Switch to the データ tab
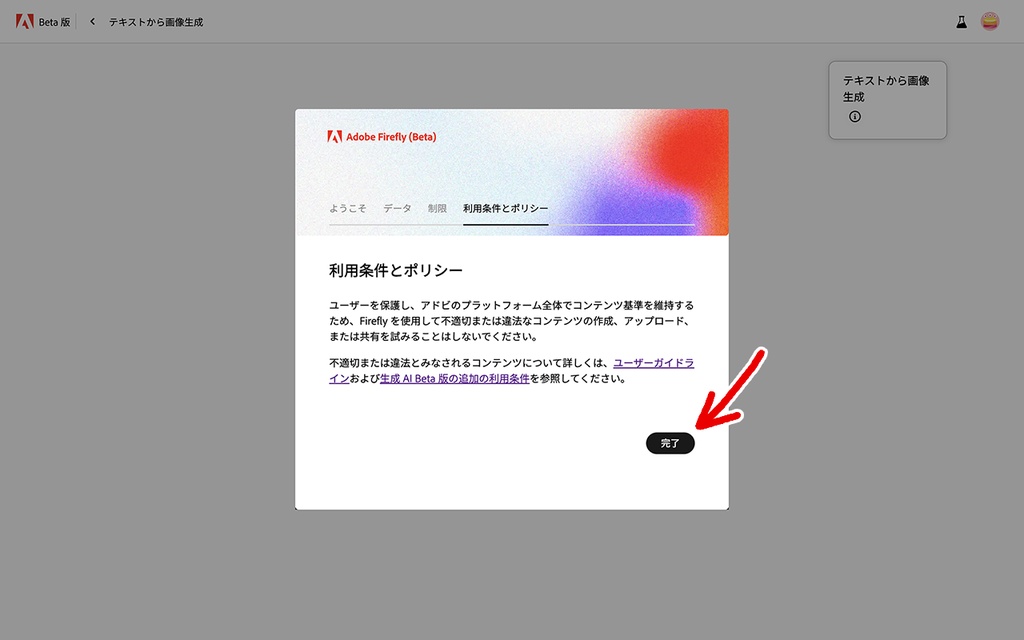 coord(397,208)
